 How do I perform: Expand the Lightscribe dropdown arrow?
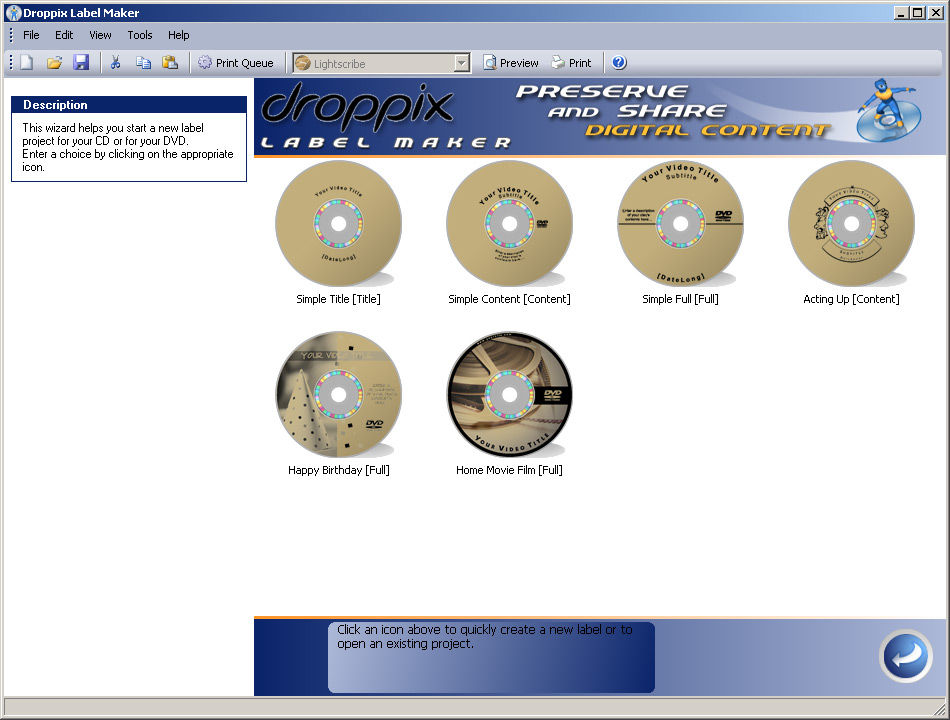462,63
